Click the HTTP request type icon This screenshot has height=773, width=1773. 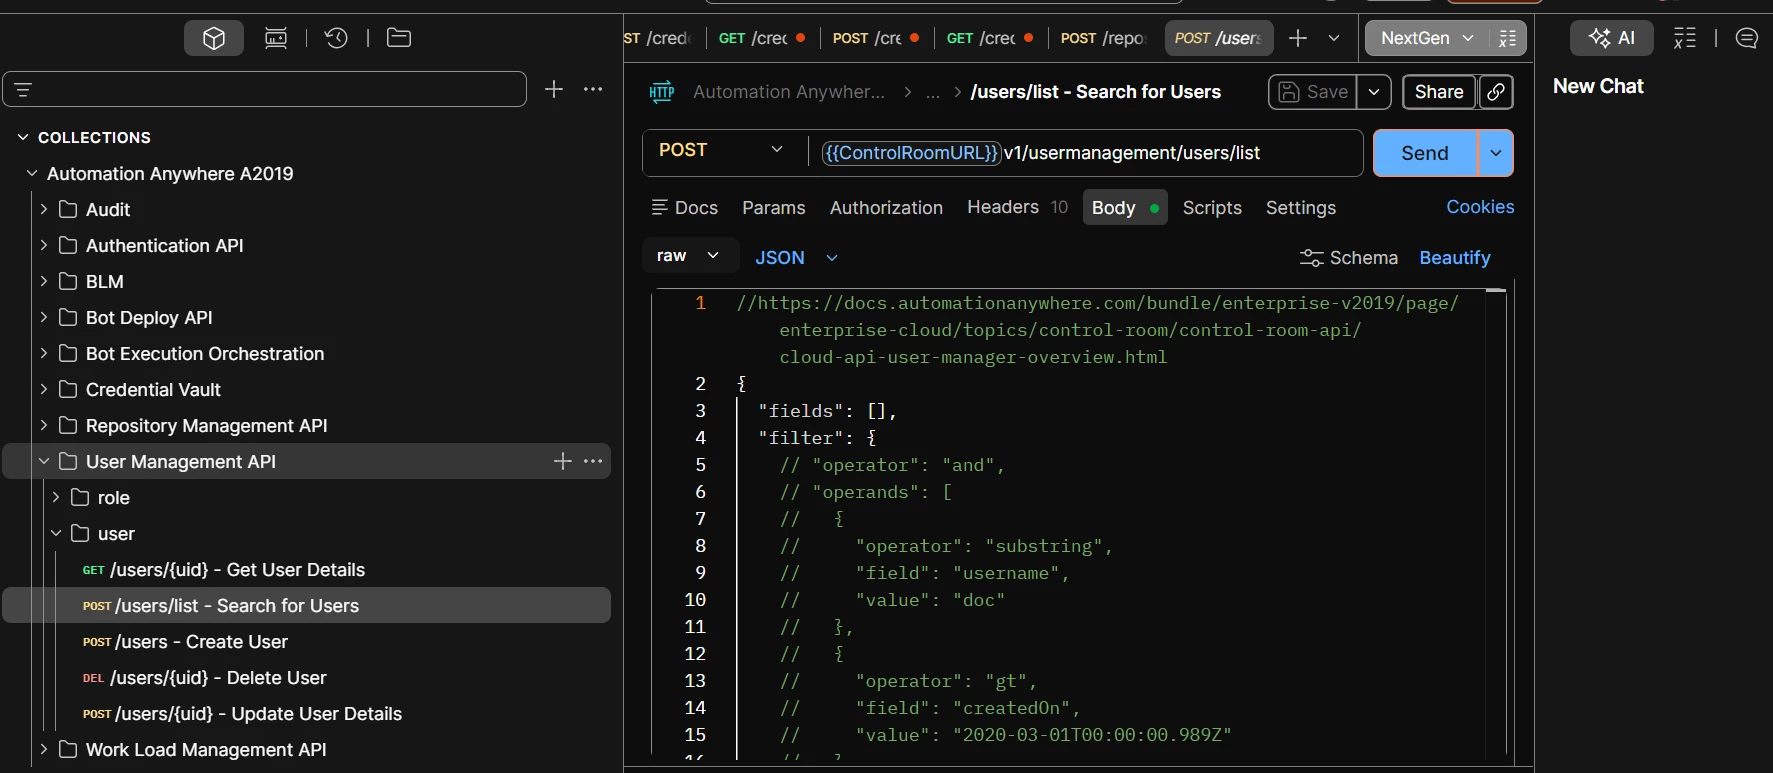(662, 92)
